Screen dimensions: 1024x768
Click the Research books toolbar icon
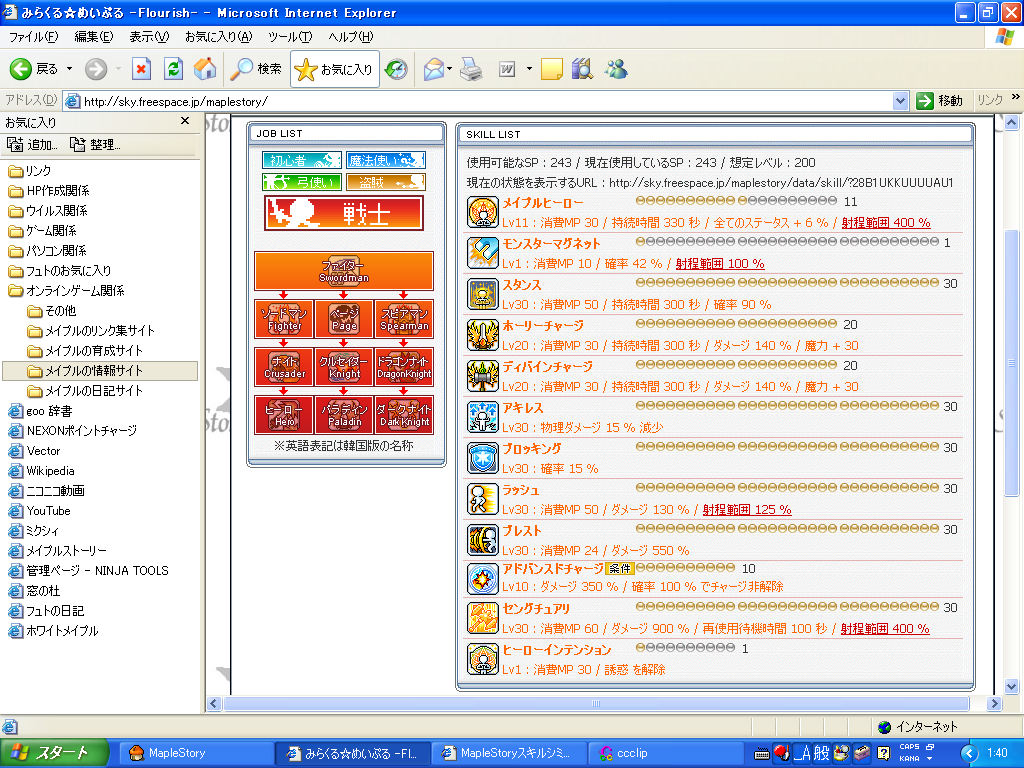(581, 69)
